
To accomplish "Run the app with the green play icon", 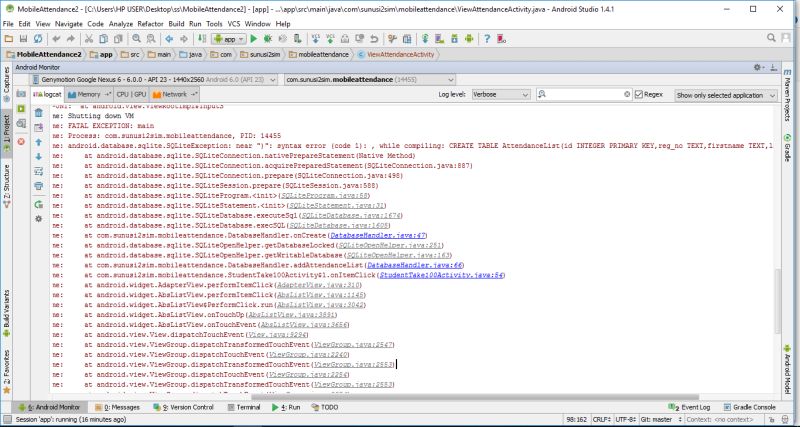I will point(254,39).
